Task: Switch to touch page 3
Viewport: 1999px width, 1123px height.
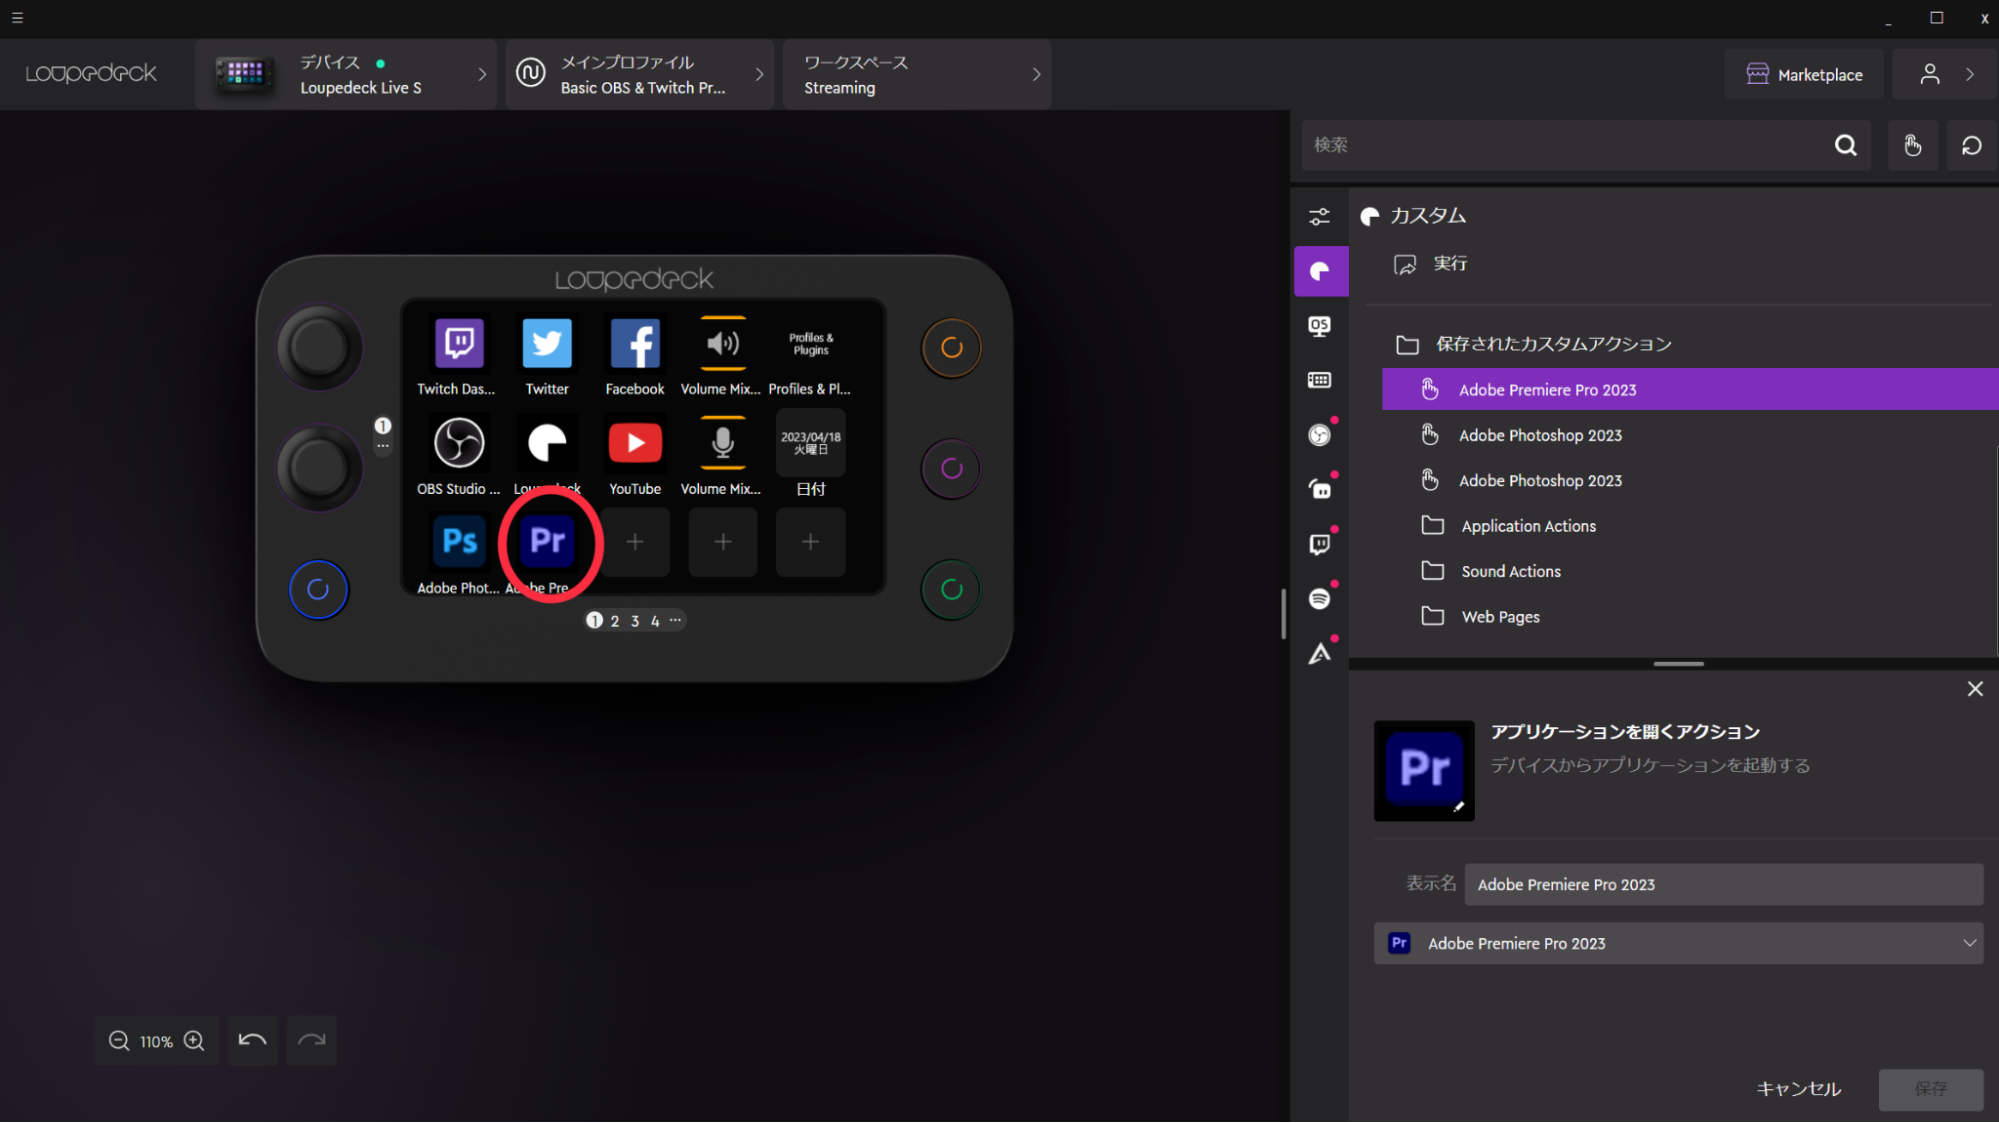Action: click(635, 621)
